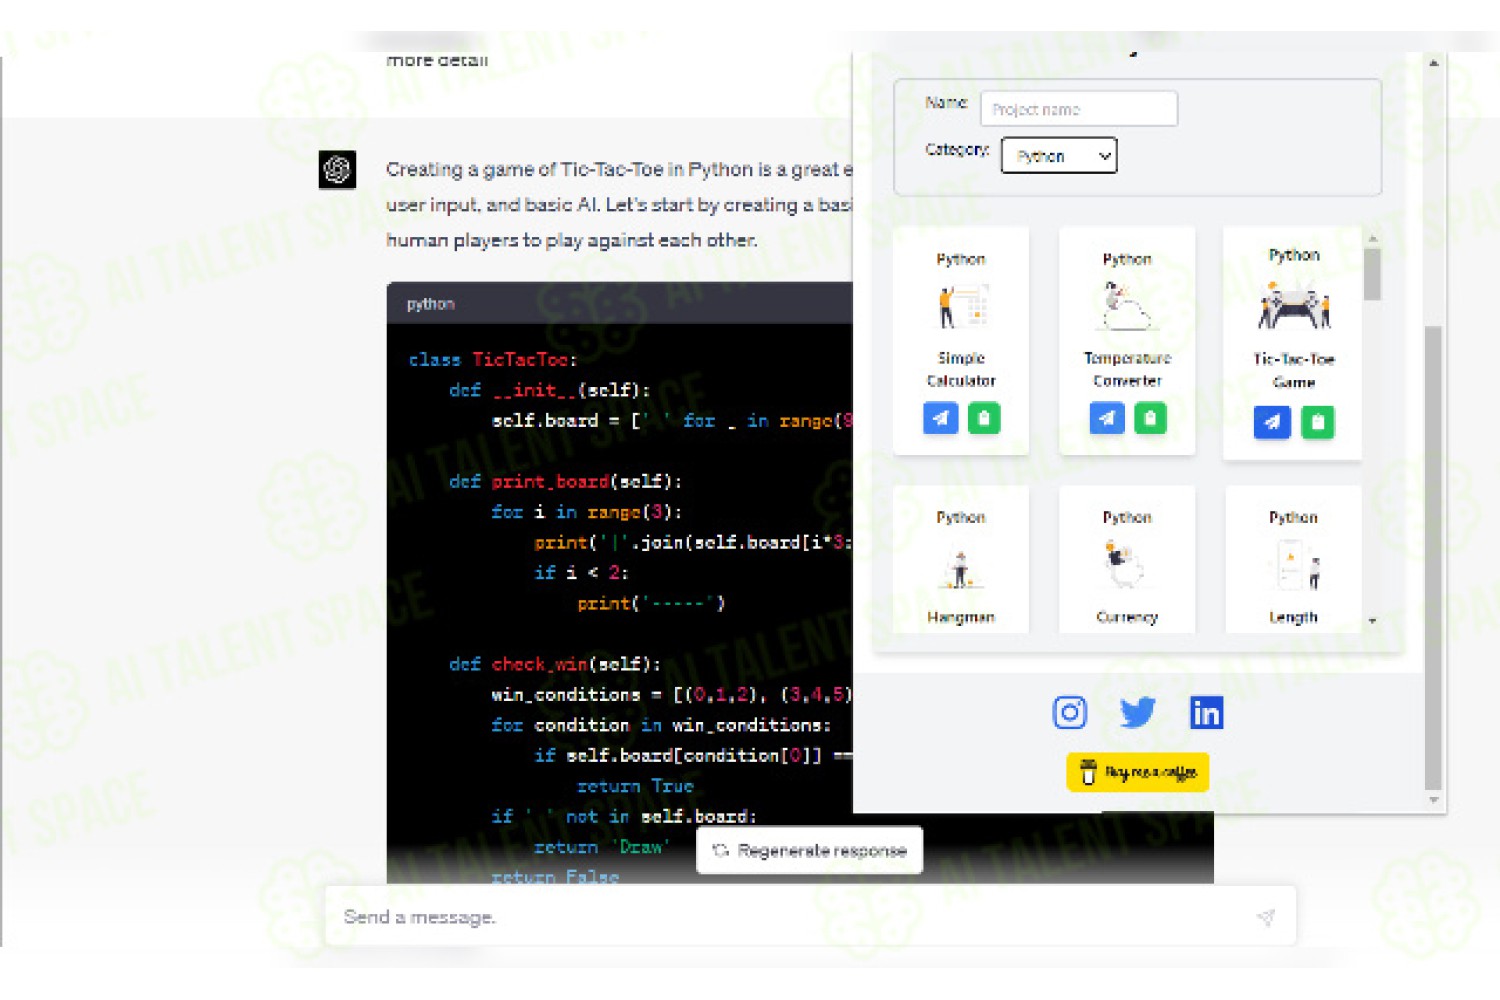This screenshot has width=1500, height=1000.
Task: Click Regenerate response button
Action: (809, 850)
